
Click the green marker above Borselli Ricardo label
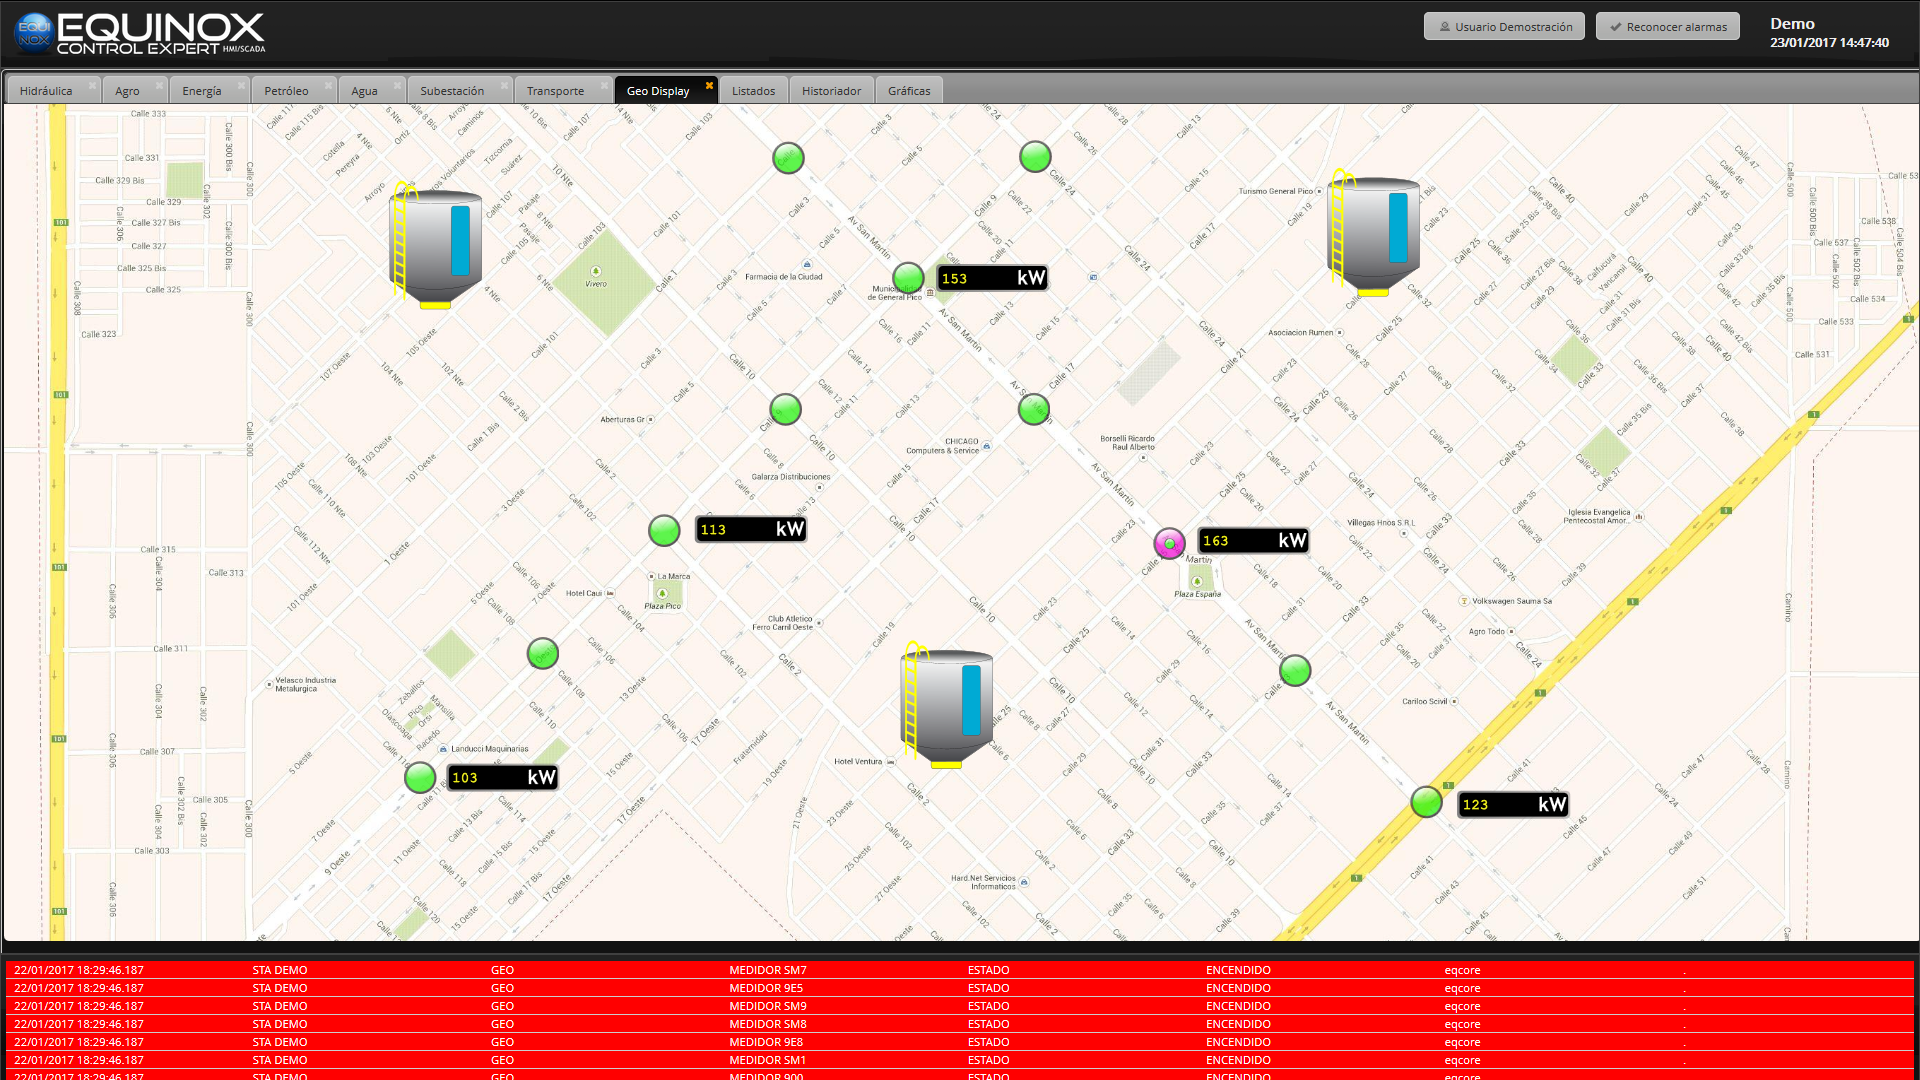point(1034,409)
